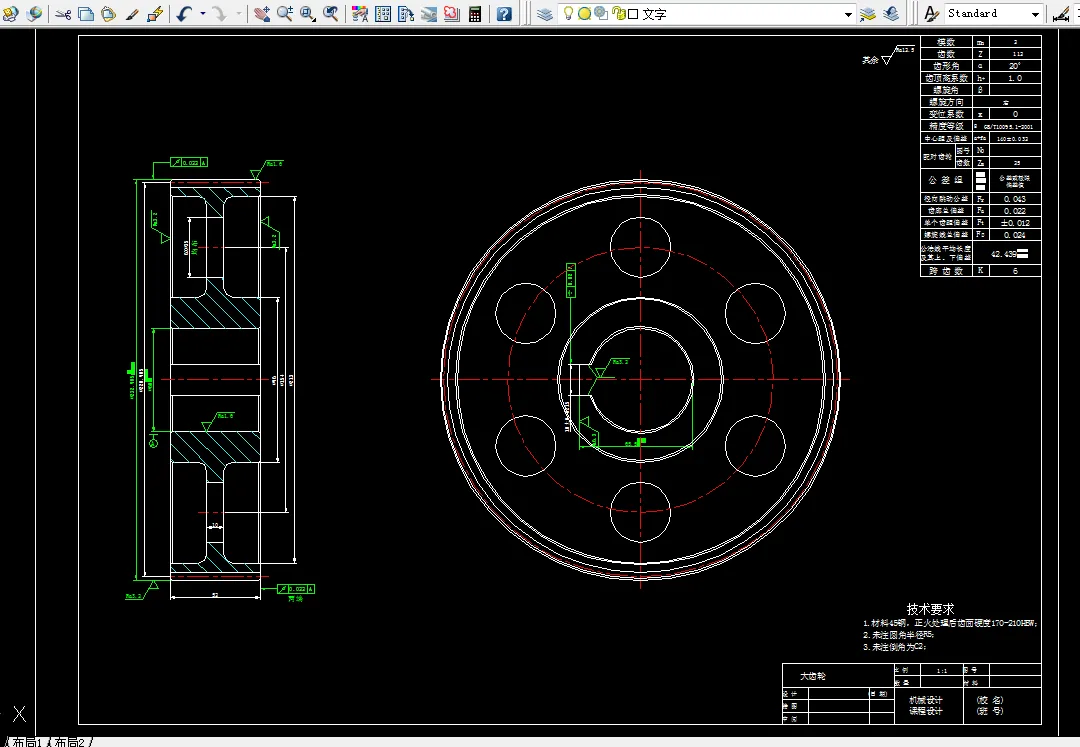Screen dimensions: 1080x747
Task: Click the 公差组 table label
Action: click(946, 180)
